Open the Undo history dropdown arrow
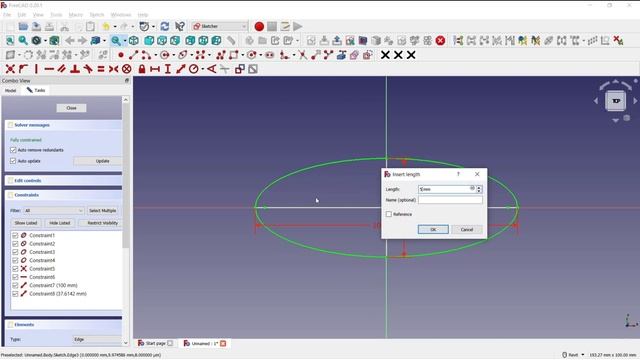The height and width of the screenshot is (360, 640). [115, 27]
